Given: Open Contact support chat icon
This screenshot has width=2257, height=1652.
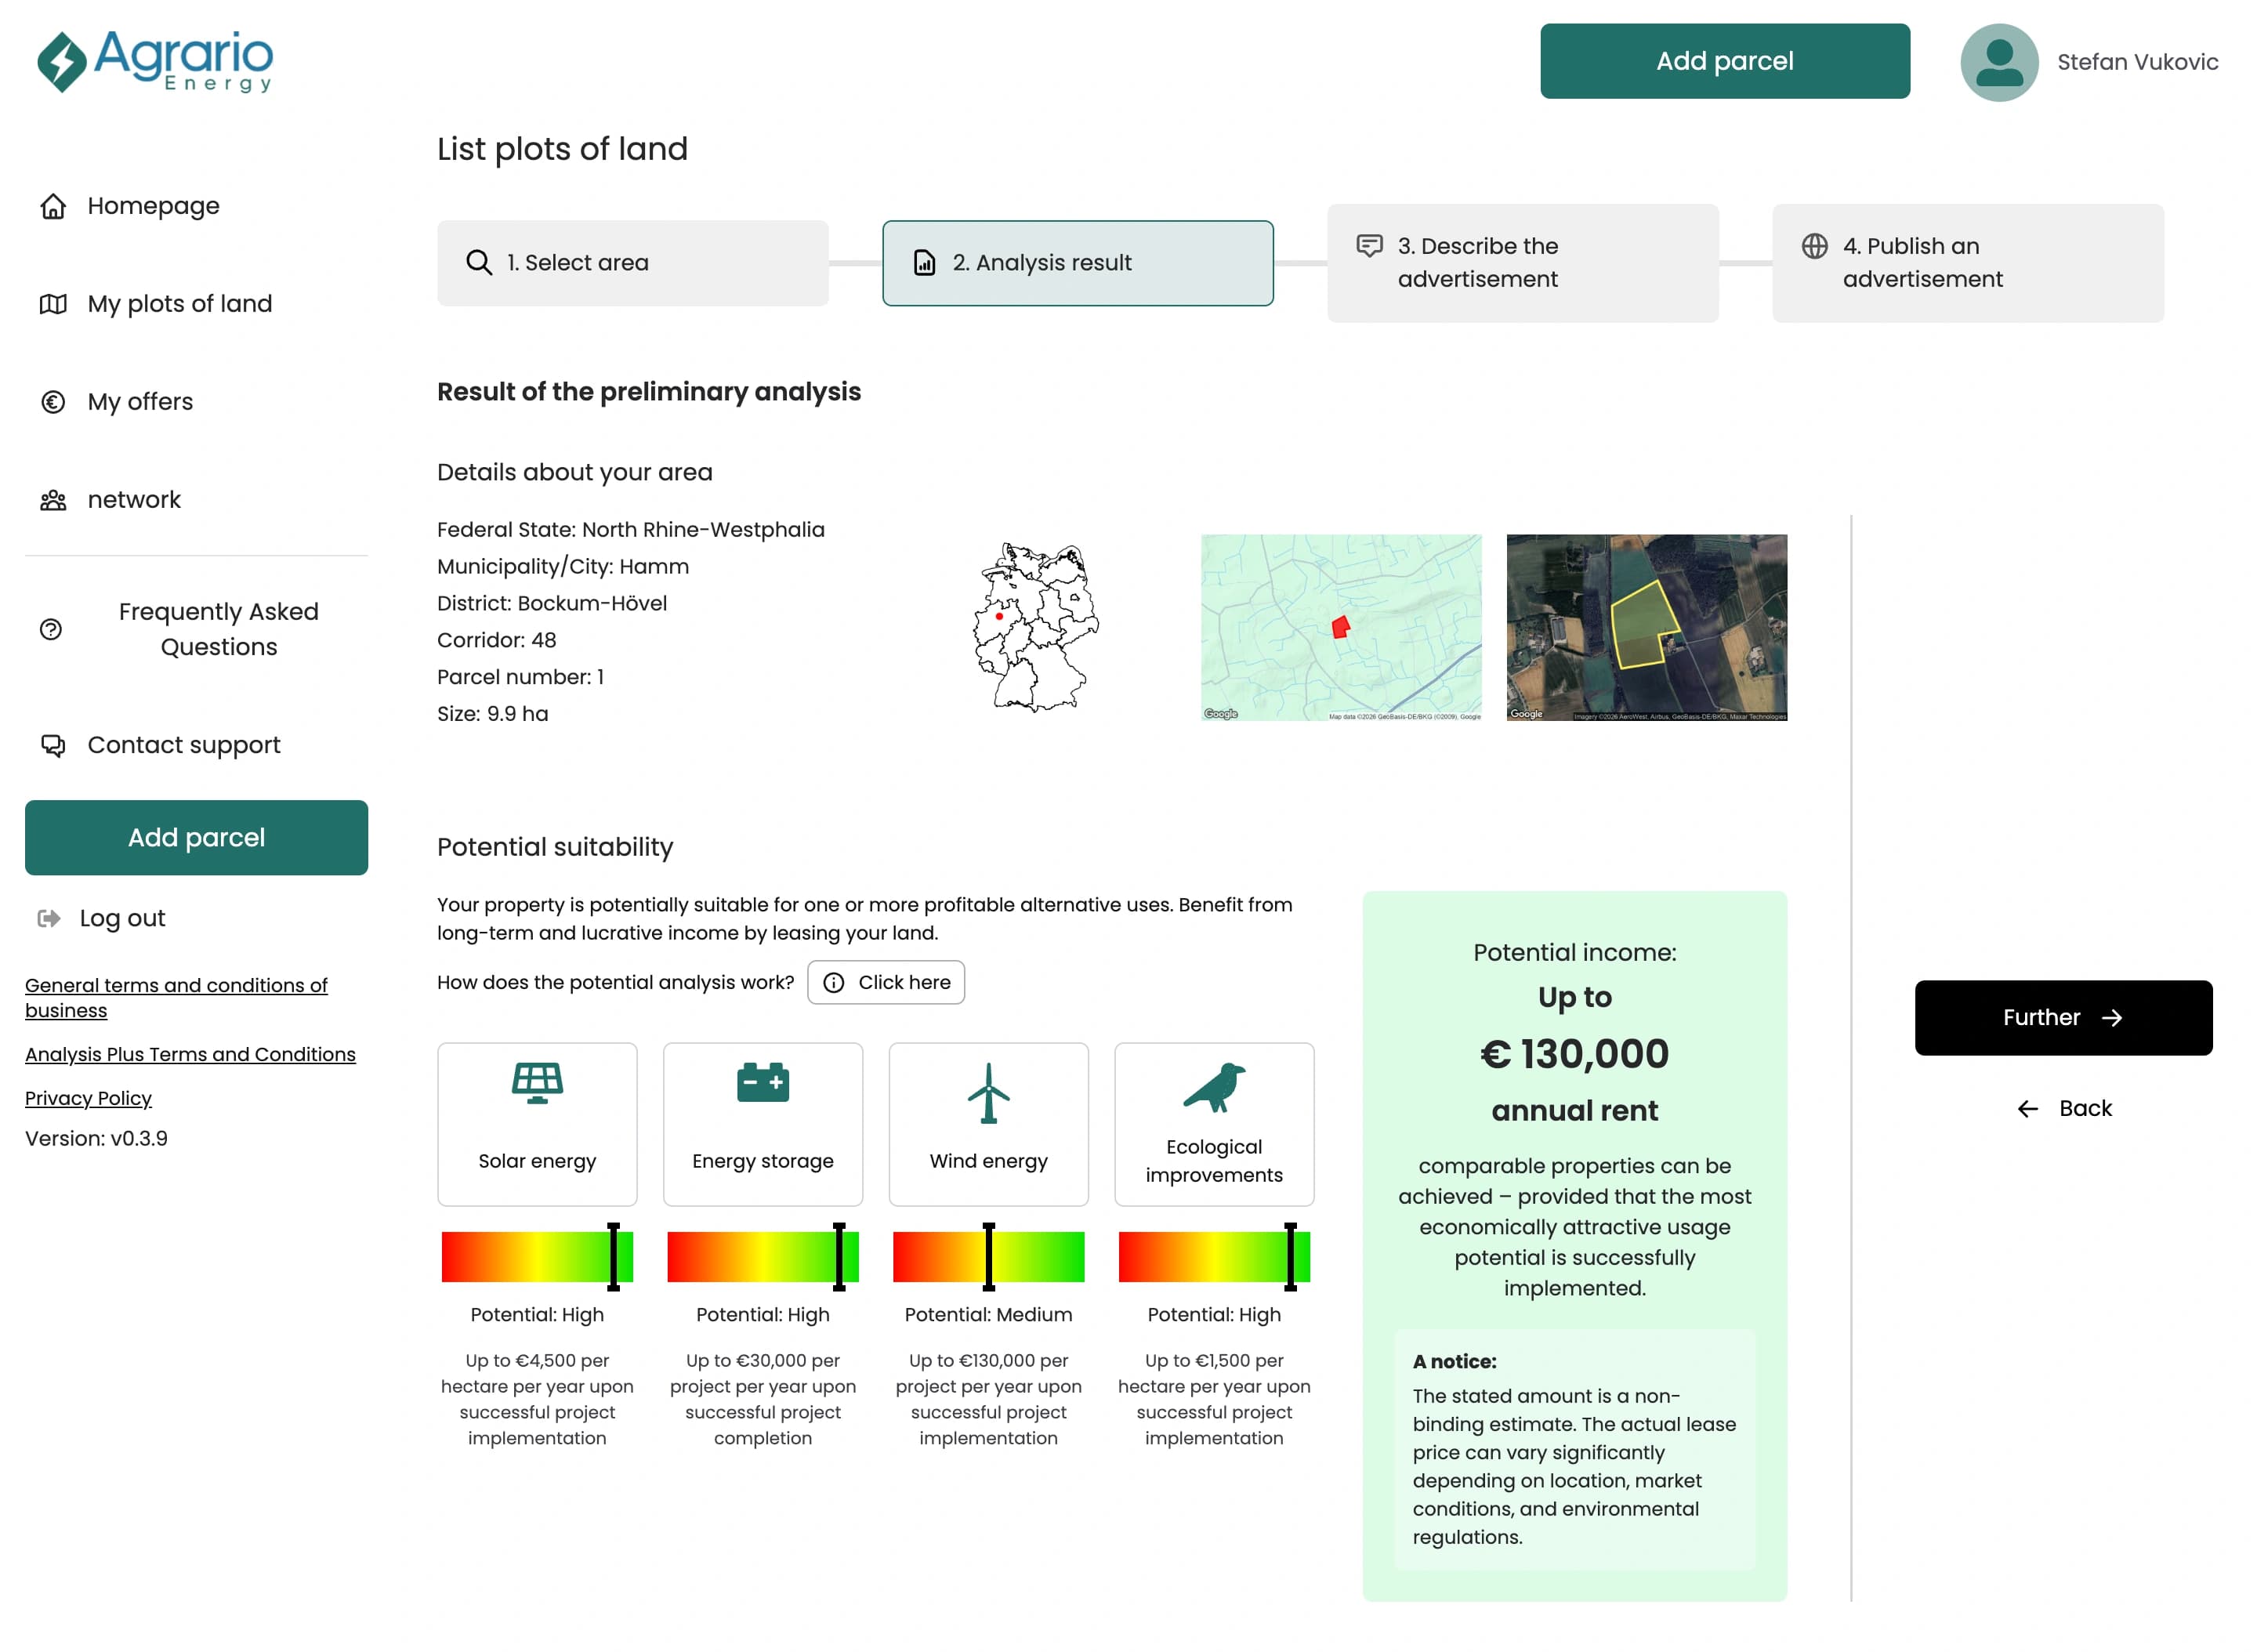Looking at the screenshot, I should (x=52, y=745).
